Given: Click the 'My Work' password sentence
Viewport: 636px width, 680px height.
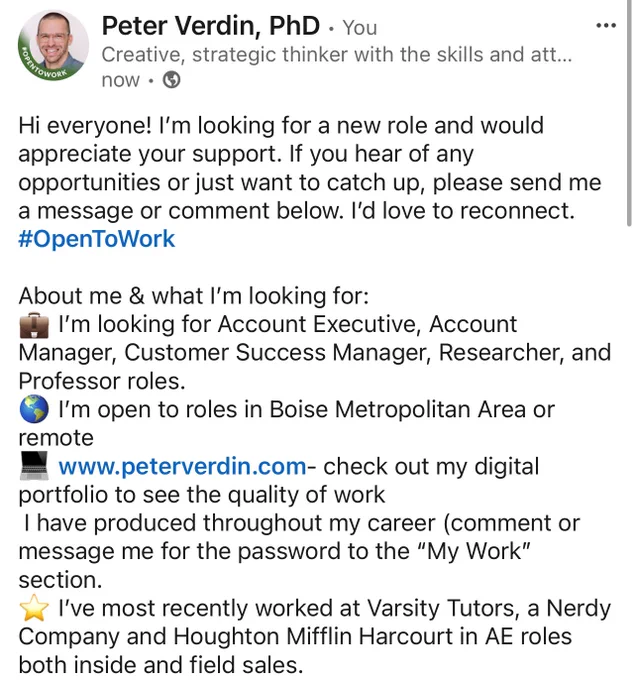Looking at the screenshot, I should point(299,552).
